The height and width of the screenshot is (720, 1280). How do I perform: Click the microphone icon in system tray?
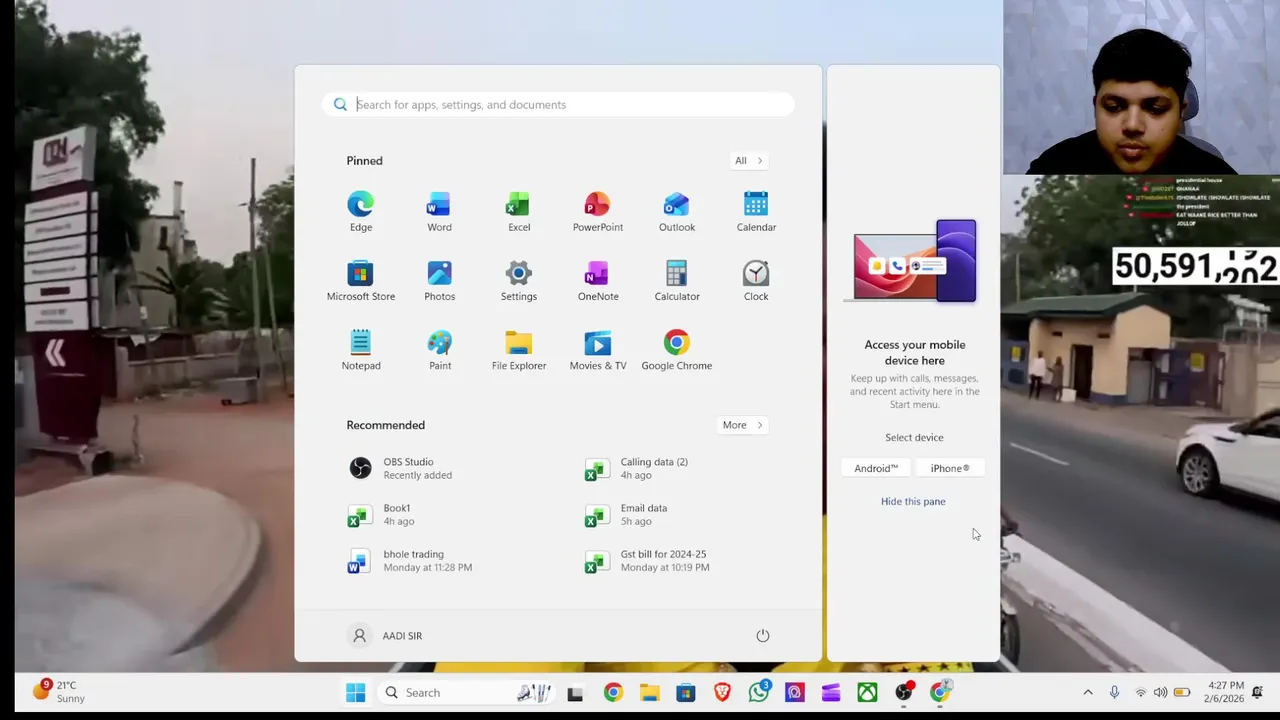click(1114, 692)
